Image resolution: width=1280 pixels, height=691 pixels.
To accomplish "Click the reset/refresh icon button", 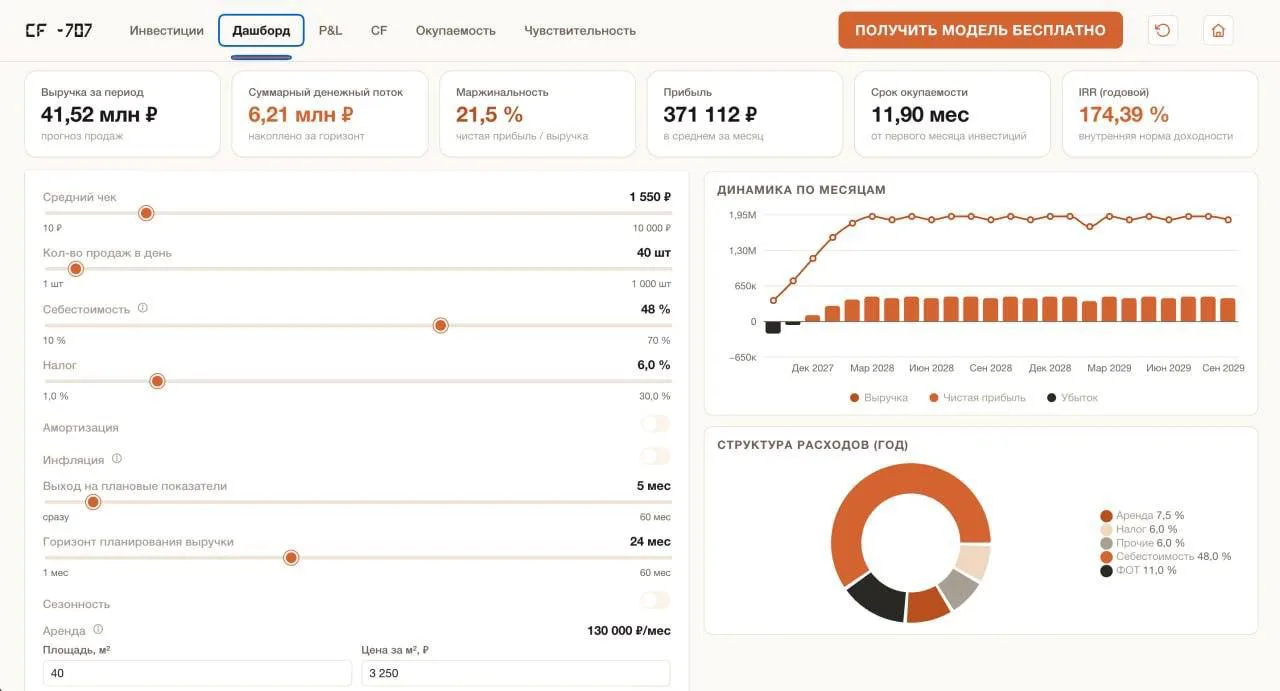I will pos(1162,30).
